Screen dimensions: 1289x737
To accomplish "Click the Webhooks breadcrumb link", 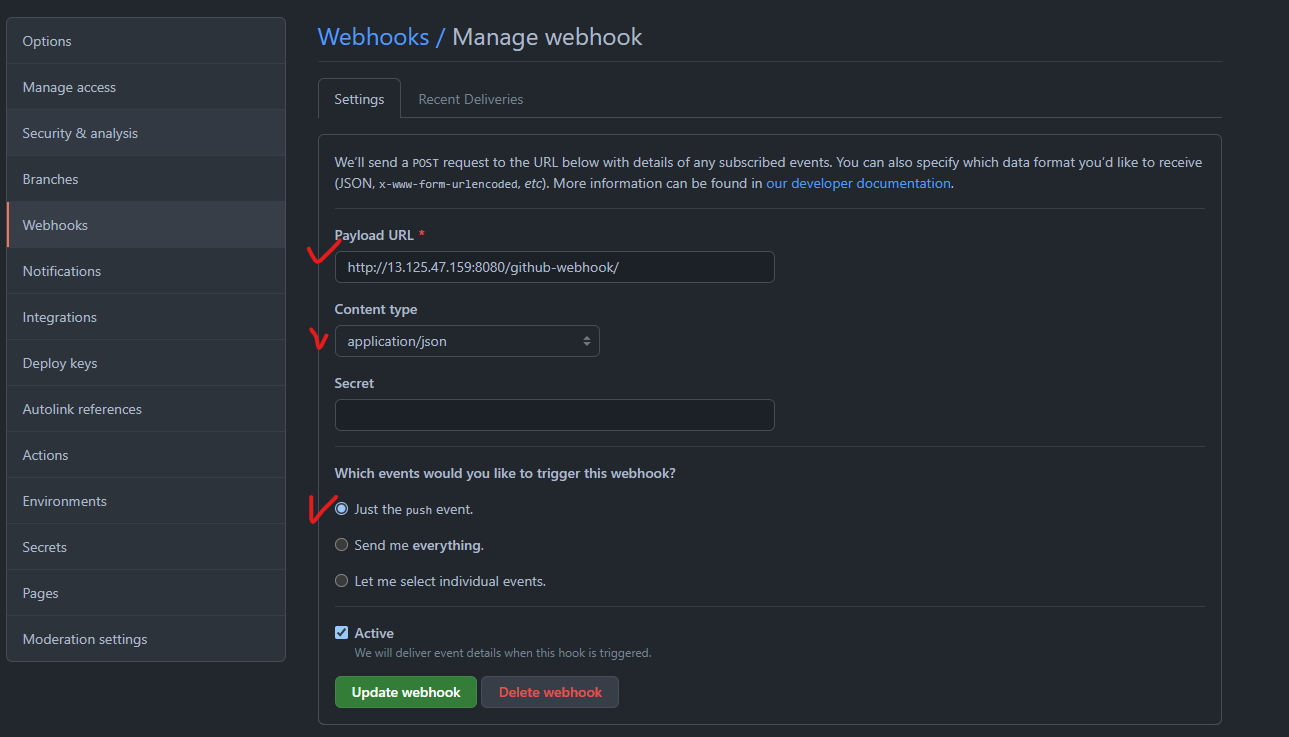I will 373,37.
